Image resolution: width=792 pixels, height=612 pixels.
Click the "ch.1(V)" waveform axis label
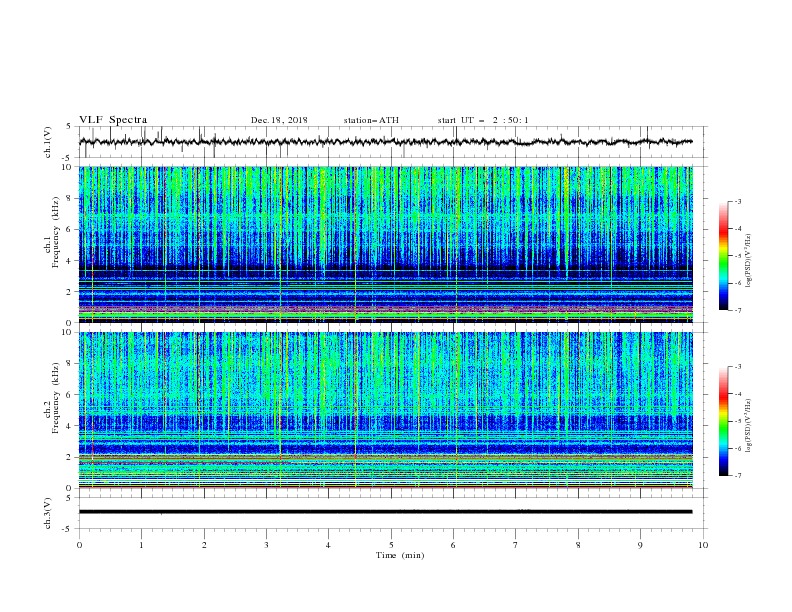[x=48, y=142]
